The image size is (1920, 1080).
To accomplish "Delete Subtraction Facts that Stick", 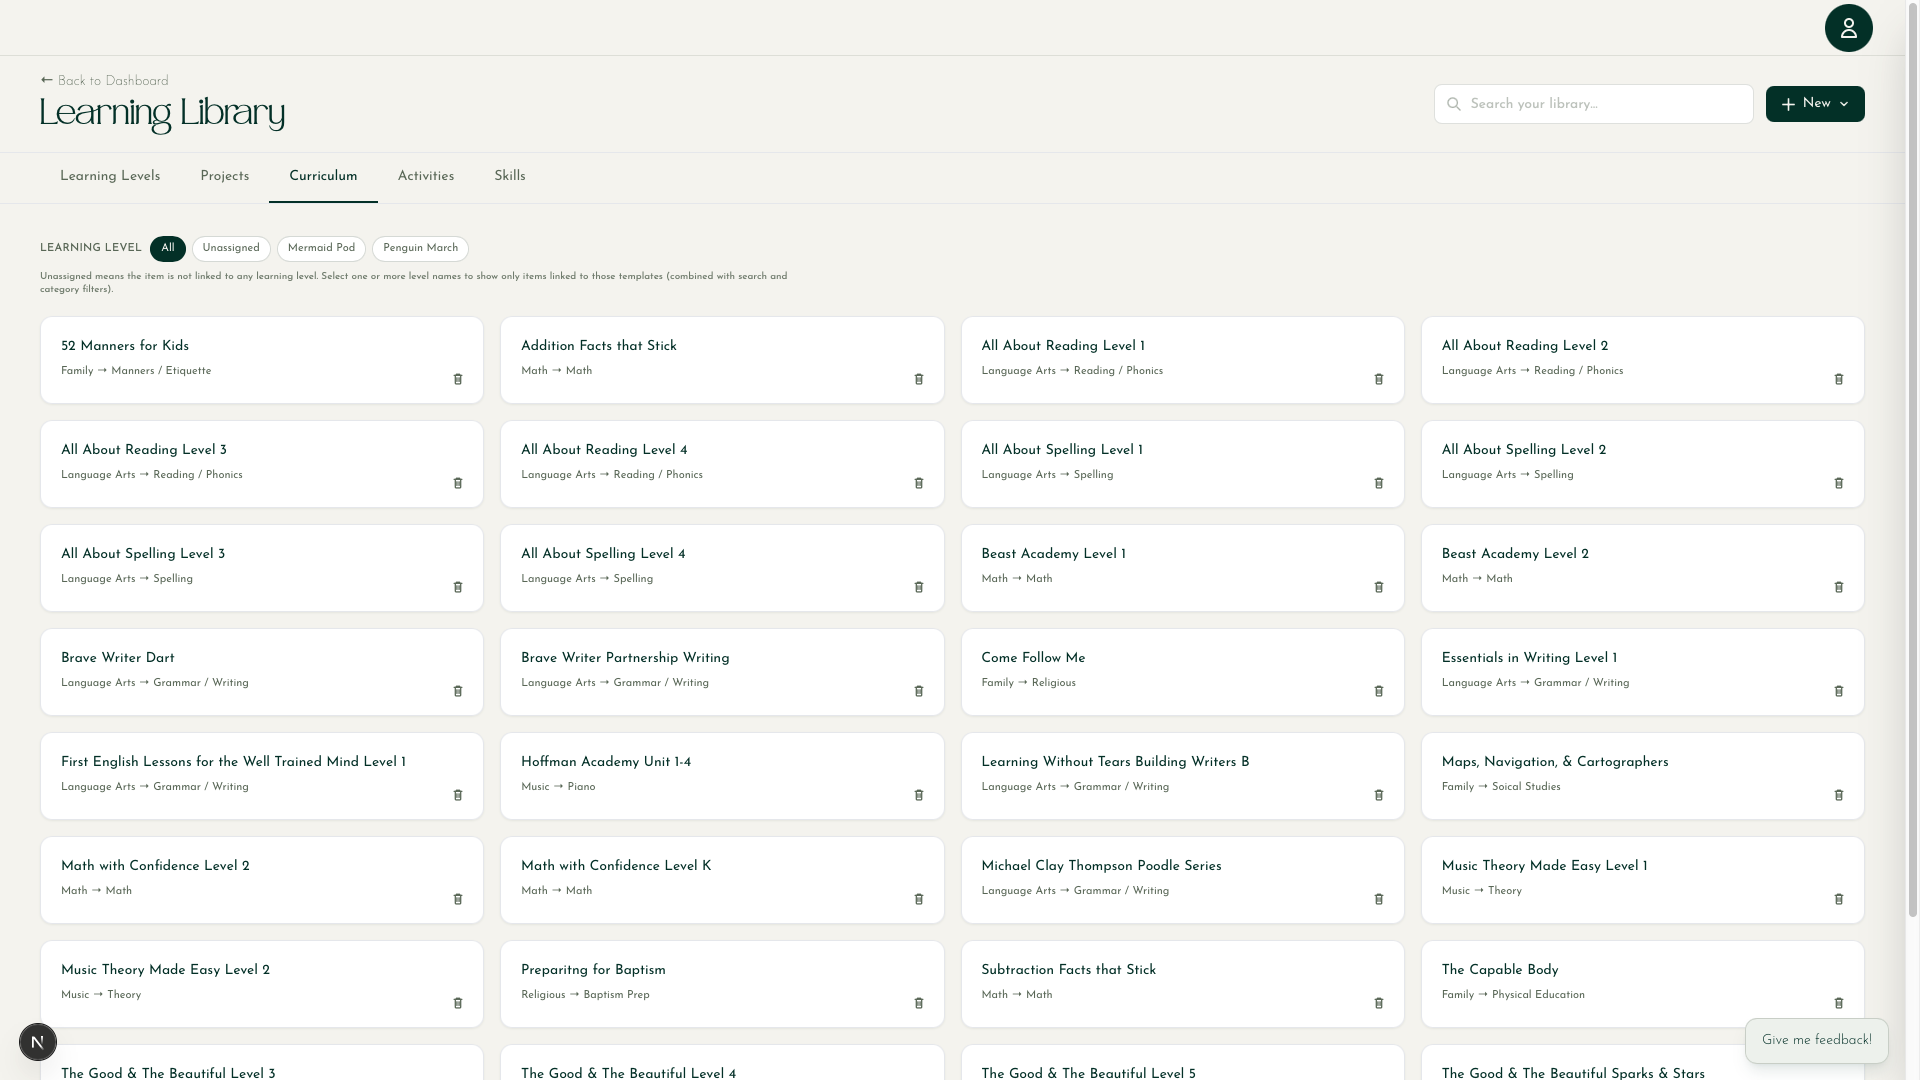I will click(x=1379, y=1003).
